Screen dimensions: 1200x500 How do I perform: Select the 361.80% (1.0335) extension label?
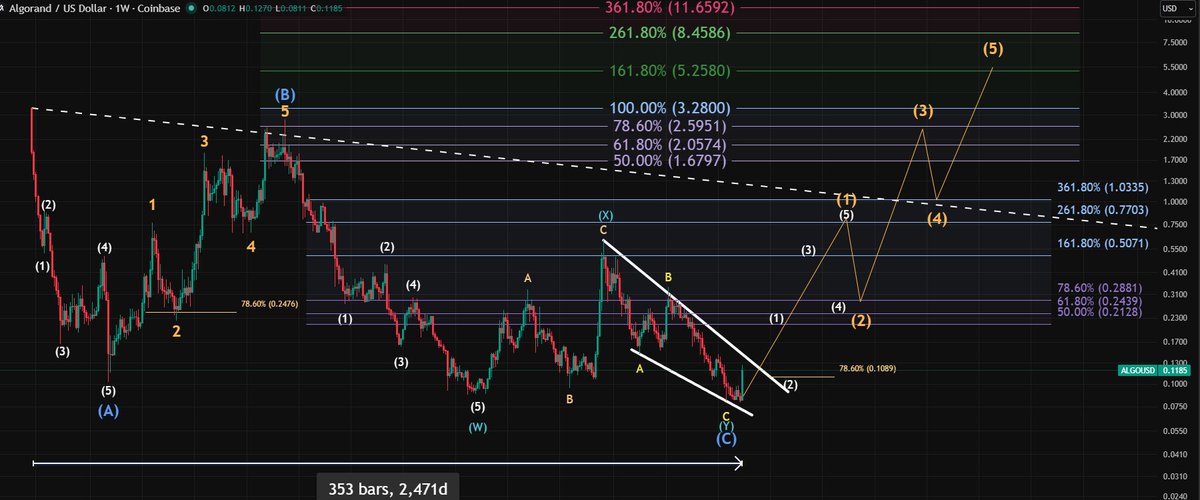point(1102,188)
